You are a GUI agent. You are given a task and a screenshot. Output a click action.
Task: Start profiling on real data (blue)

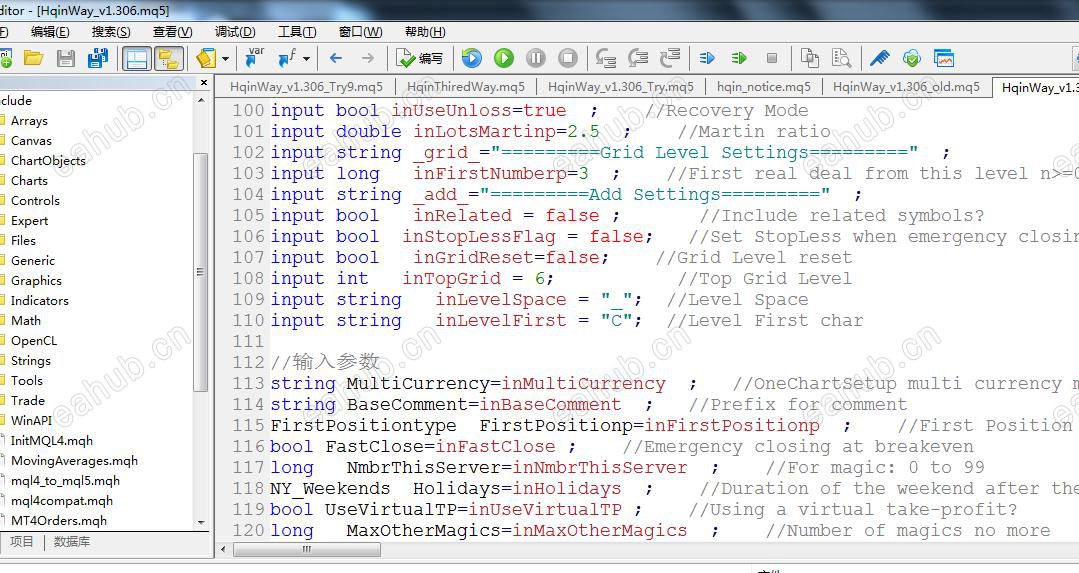[707, 58]
